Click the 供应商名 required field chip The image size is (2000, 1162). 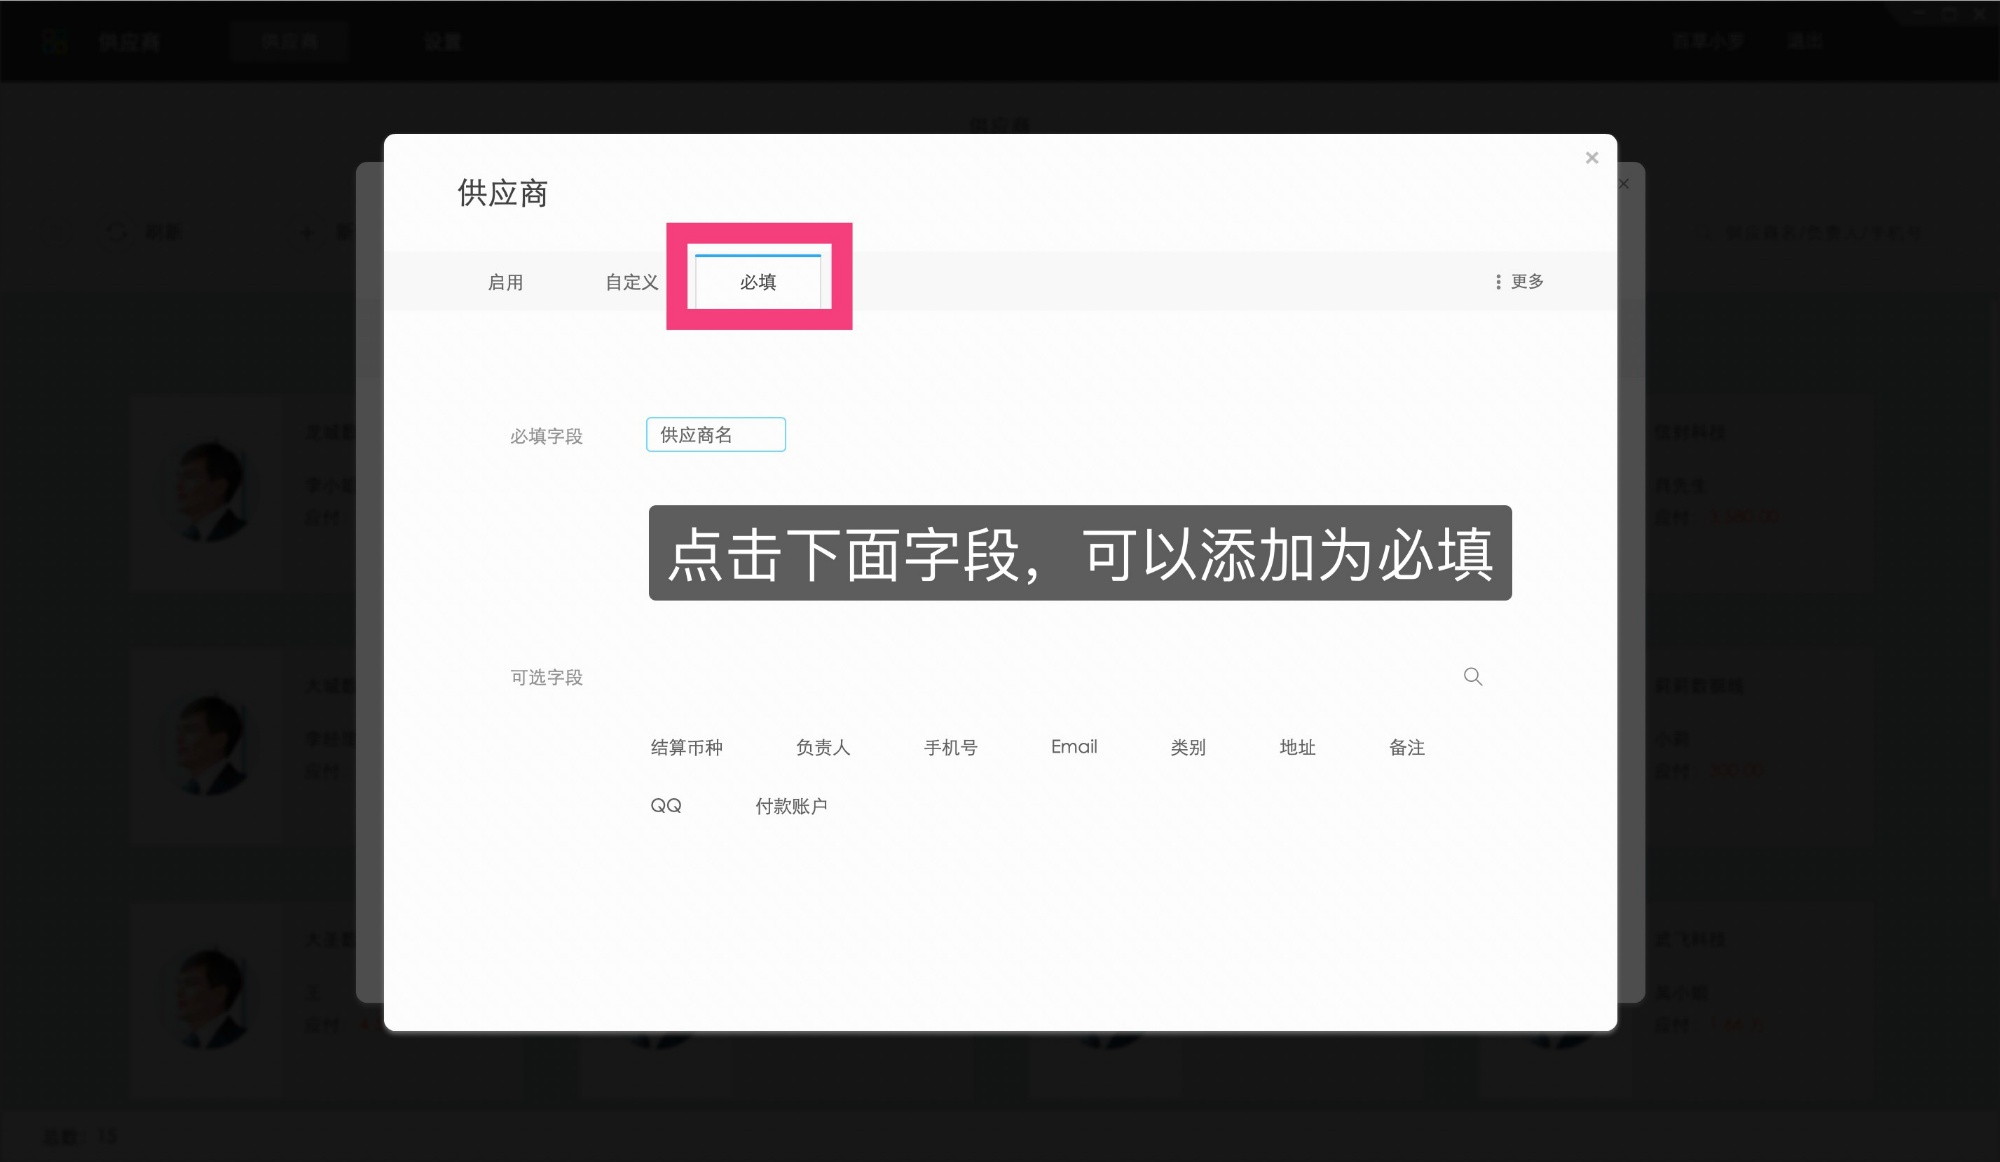(x=716, y=434)
